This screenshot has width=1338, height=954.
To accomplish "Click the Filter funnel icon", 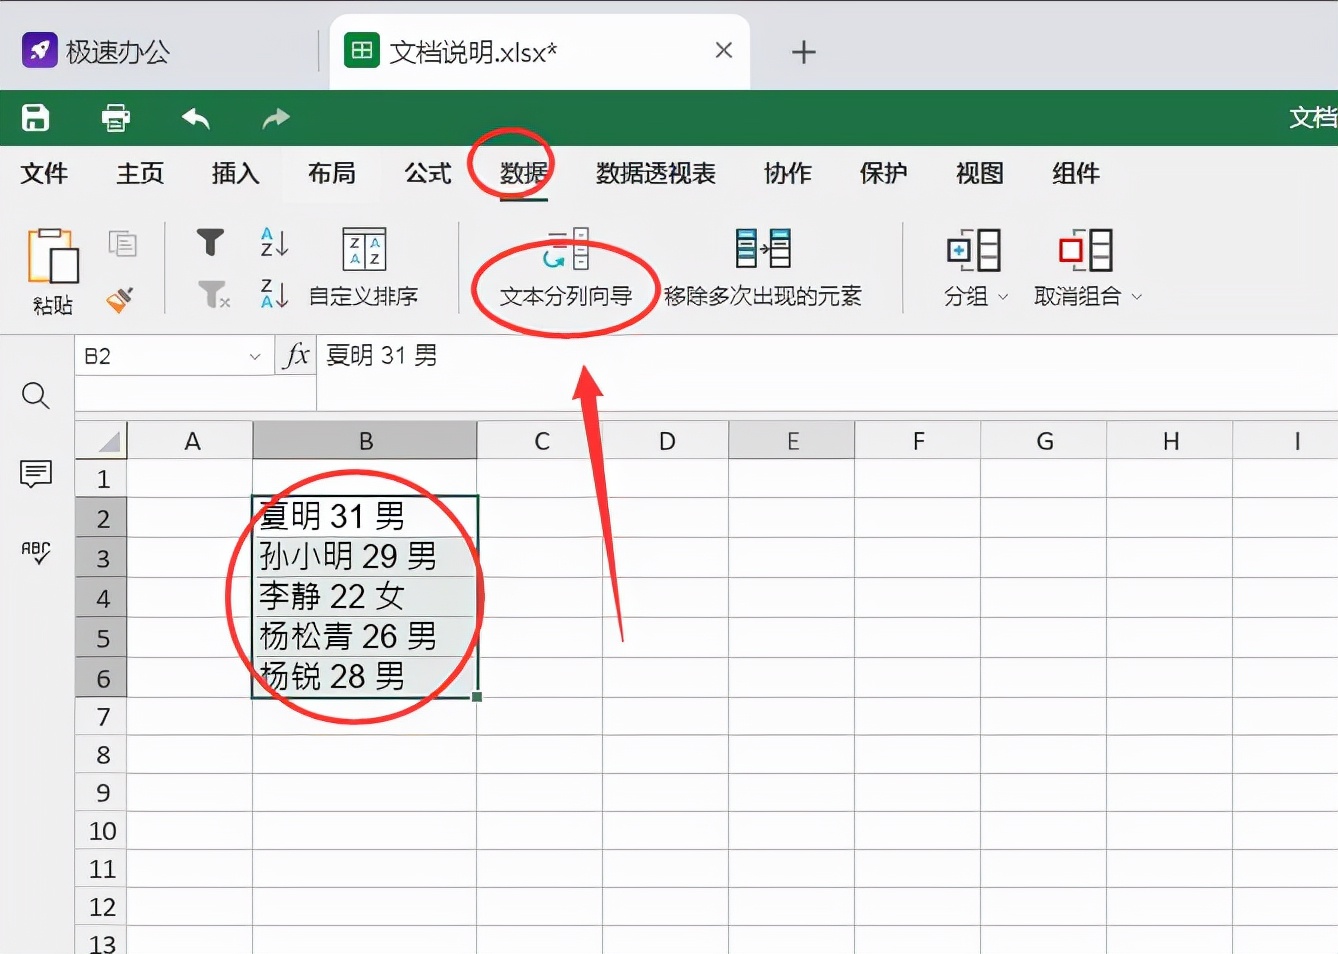I will (x=209, y=242).
